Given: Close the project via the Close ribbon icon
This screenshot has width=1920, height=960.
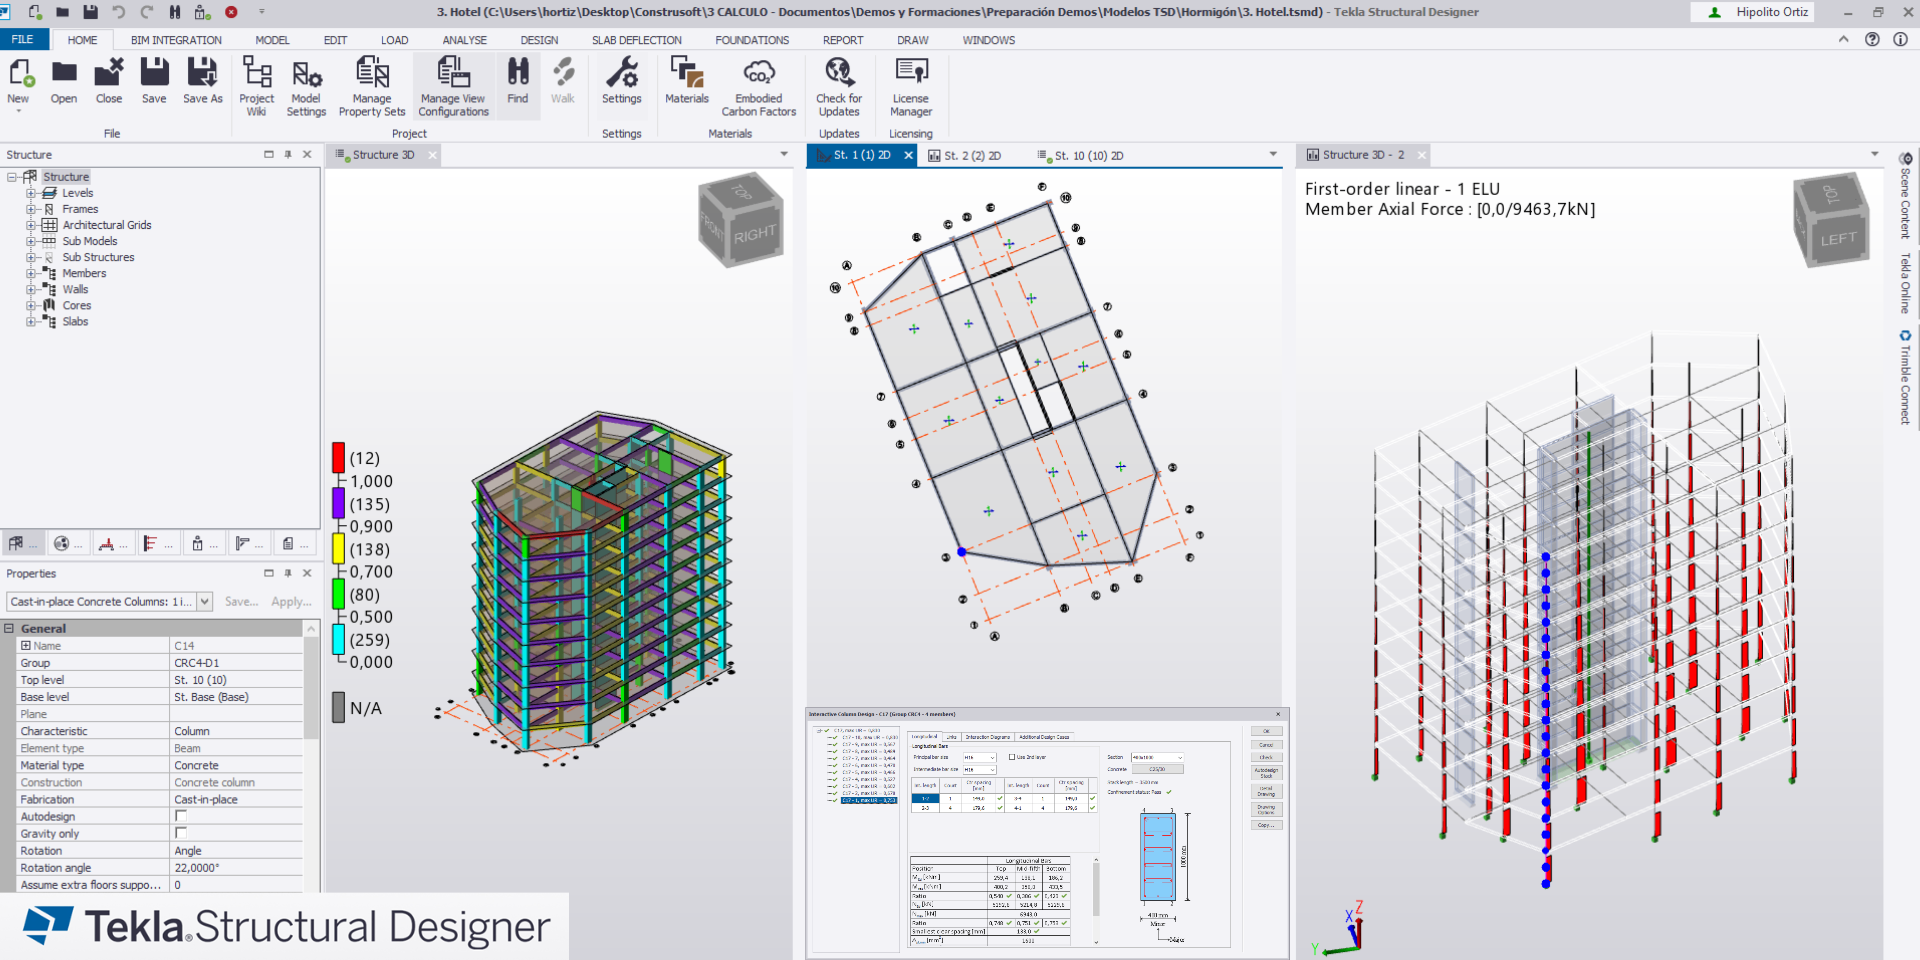Looking at the screenshot, I should click(x=109, y=82).
